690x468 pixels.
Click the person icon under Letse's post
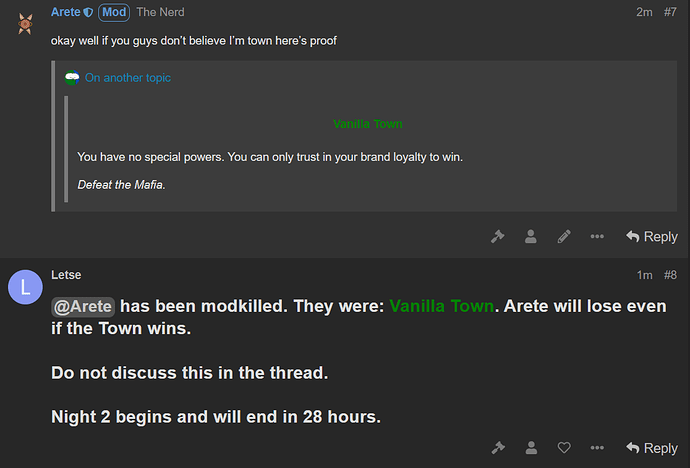point(531,448)
